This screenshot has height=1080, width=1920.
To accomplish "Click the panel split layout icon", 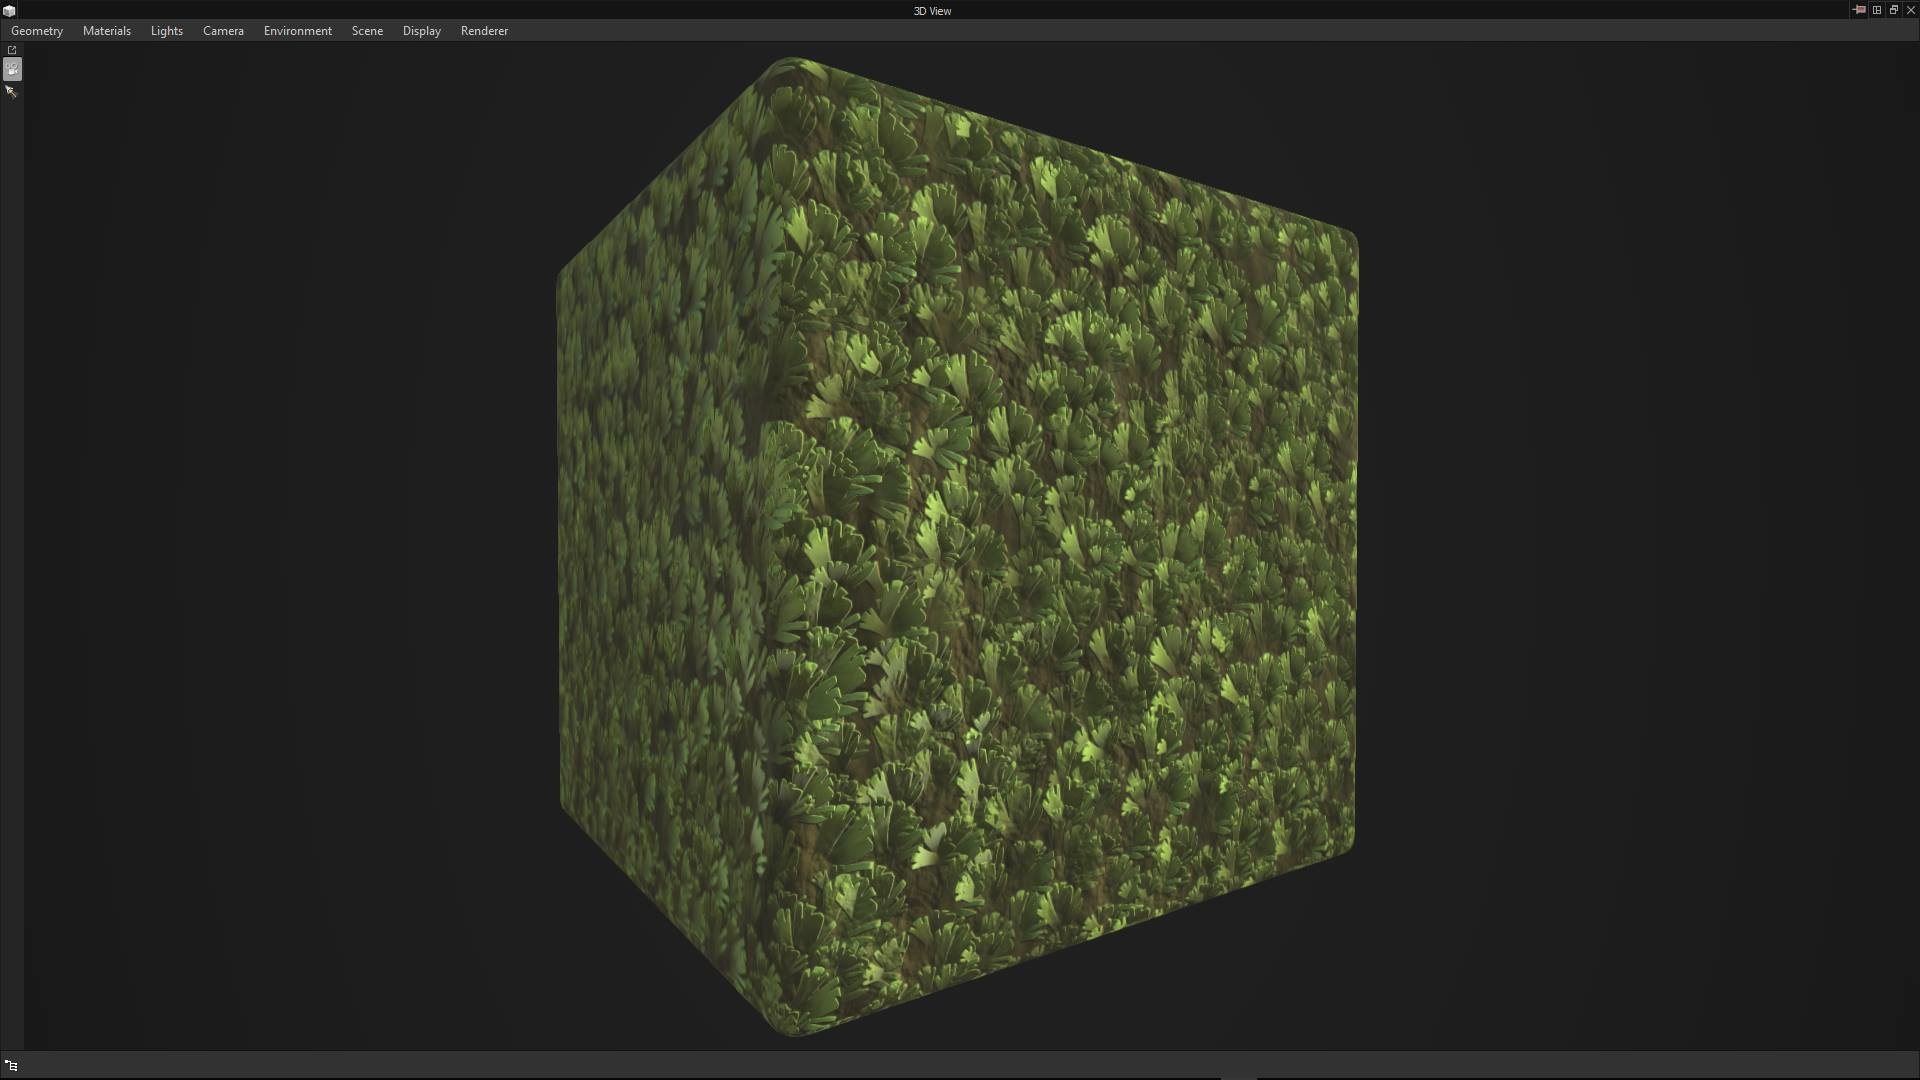I will click(1877, 10).
